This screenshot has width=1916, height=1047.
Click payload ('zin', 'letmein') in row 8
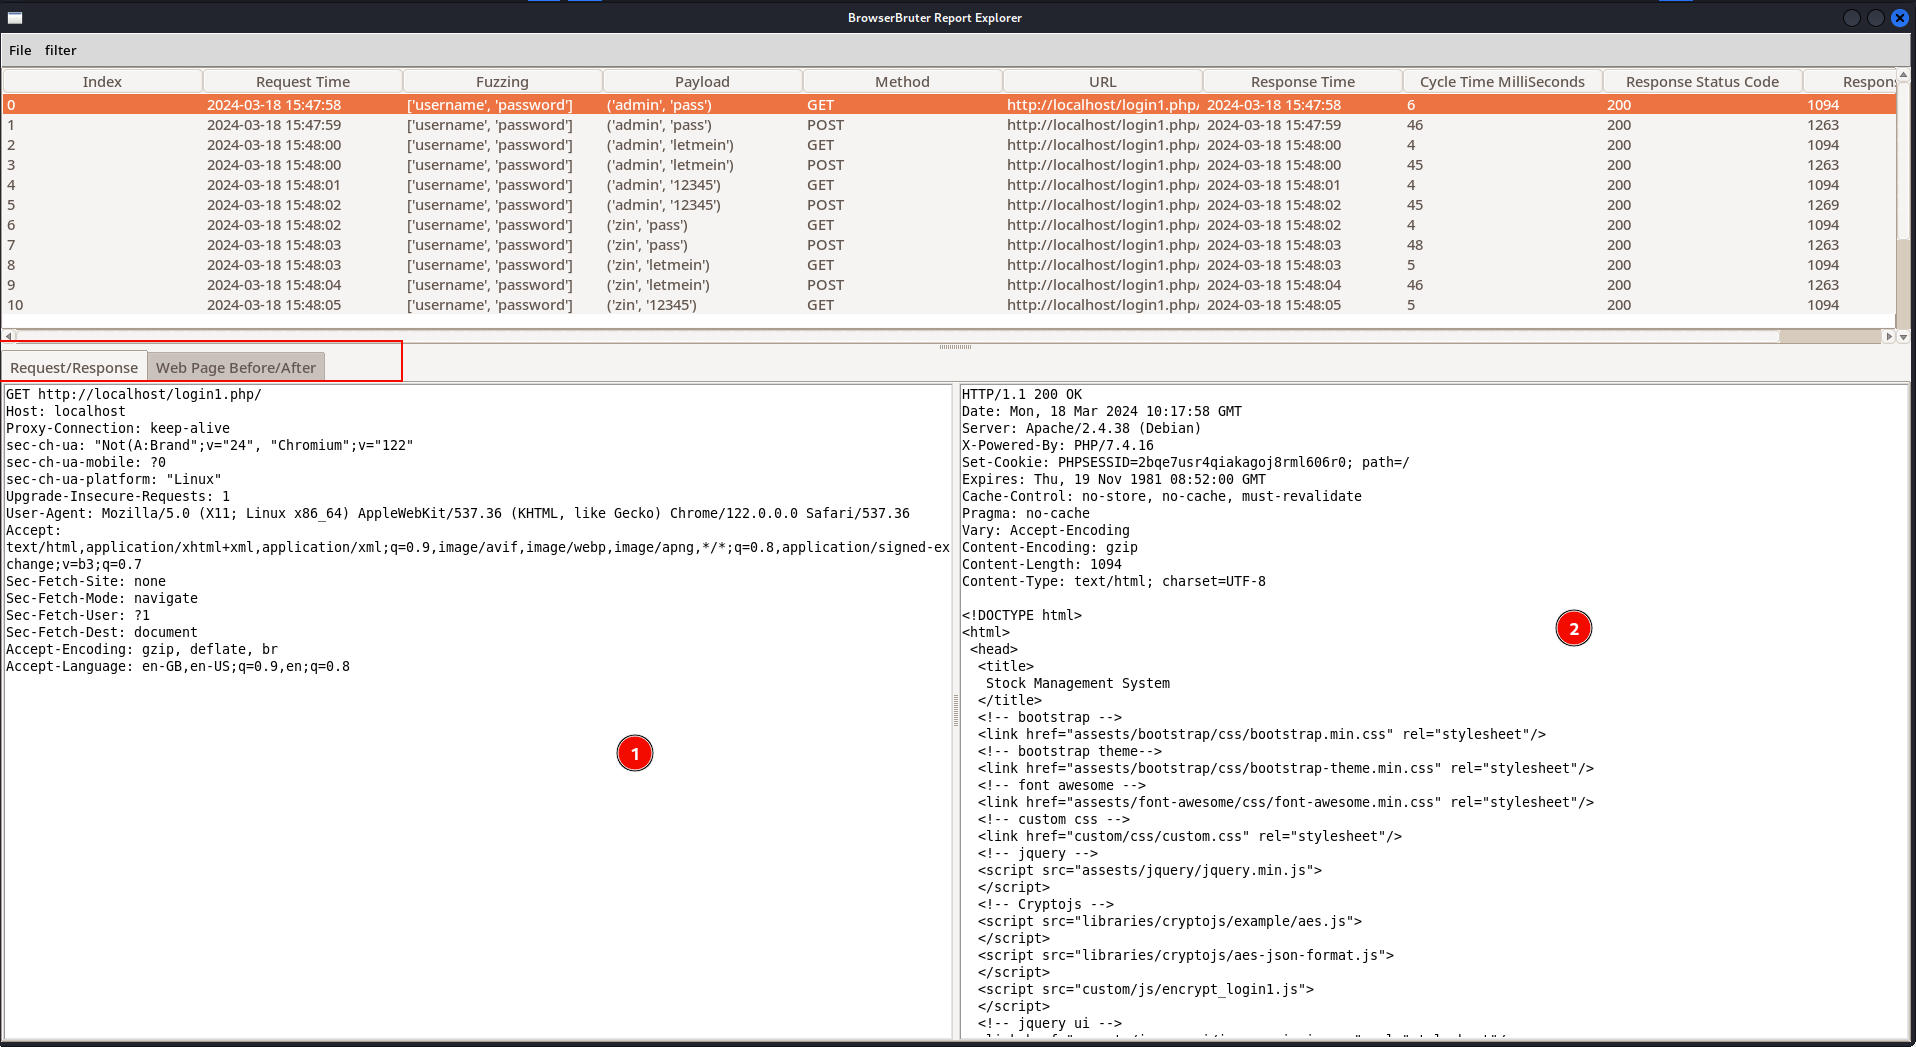pos(658,264)
